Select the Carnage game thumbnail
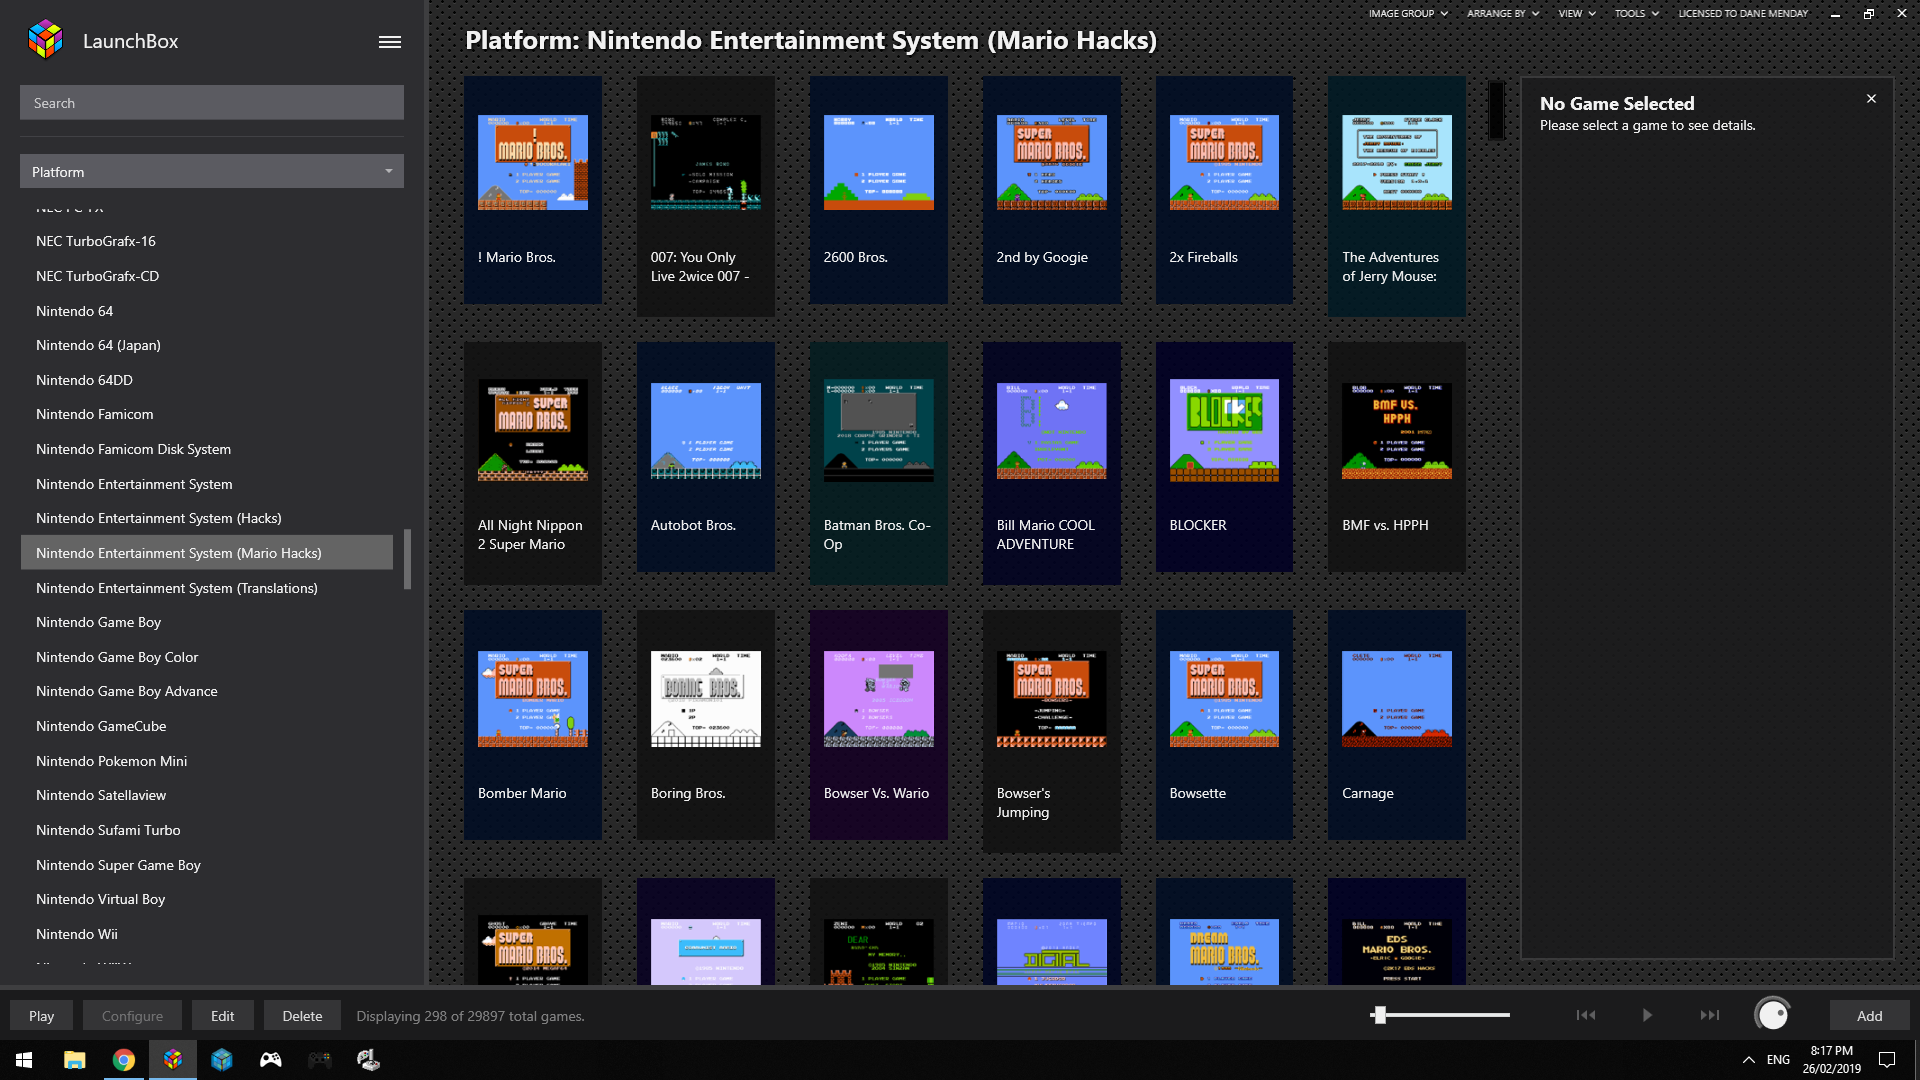Viewport: 1920px width, 1080px height. click(x=1397, y=699)
